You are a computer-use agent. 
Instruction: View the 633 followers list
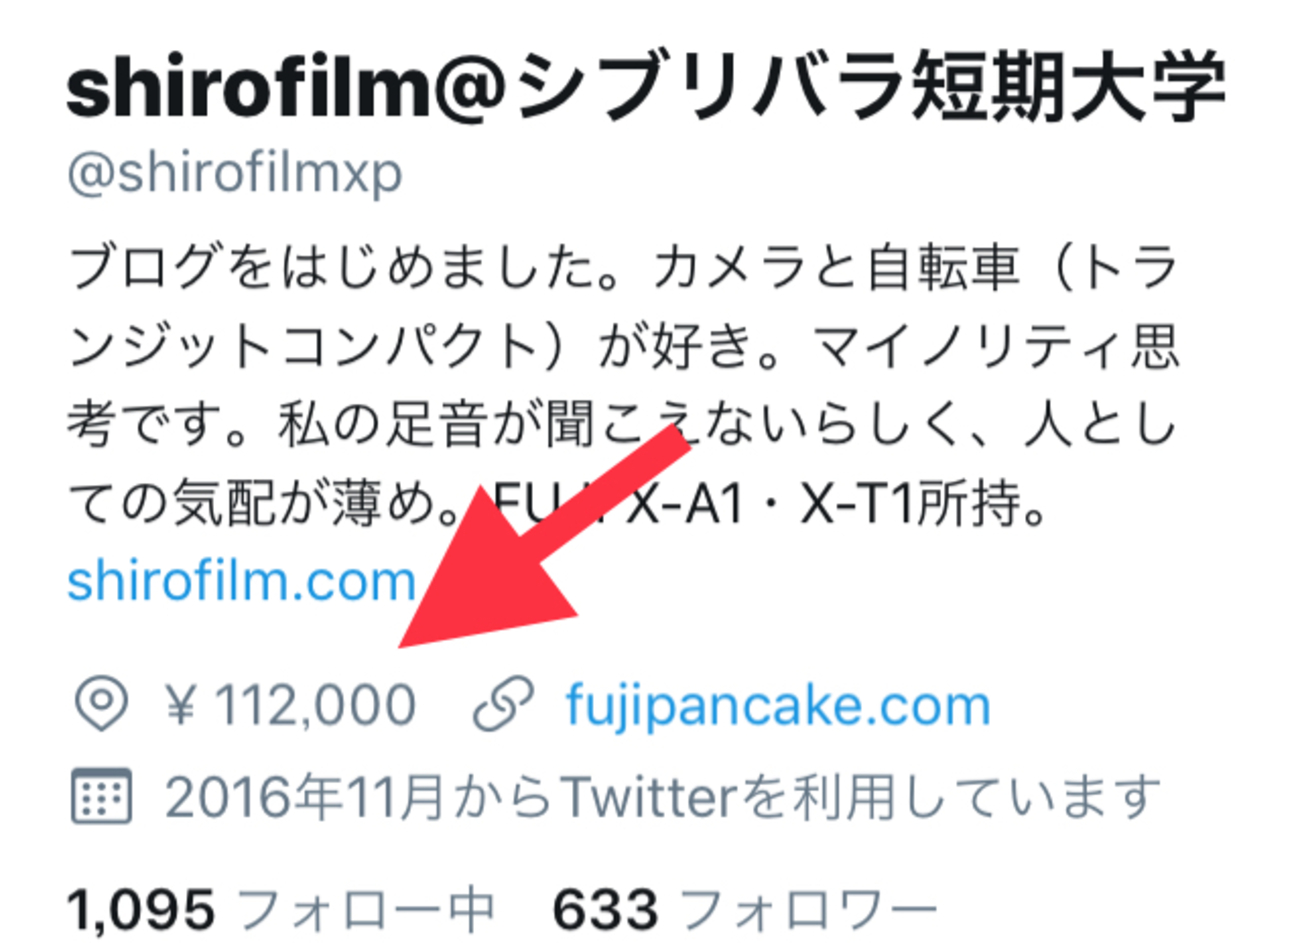coord(745,910)
